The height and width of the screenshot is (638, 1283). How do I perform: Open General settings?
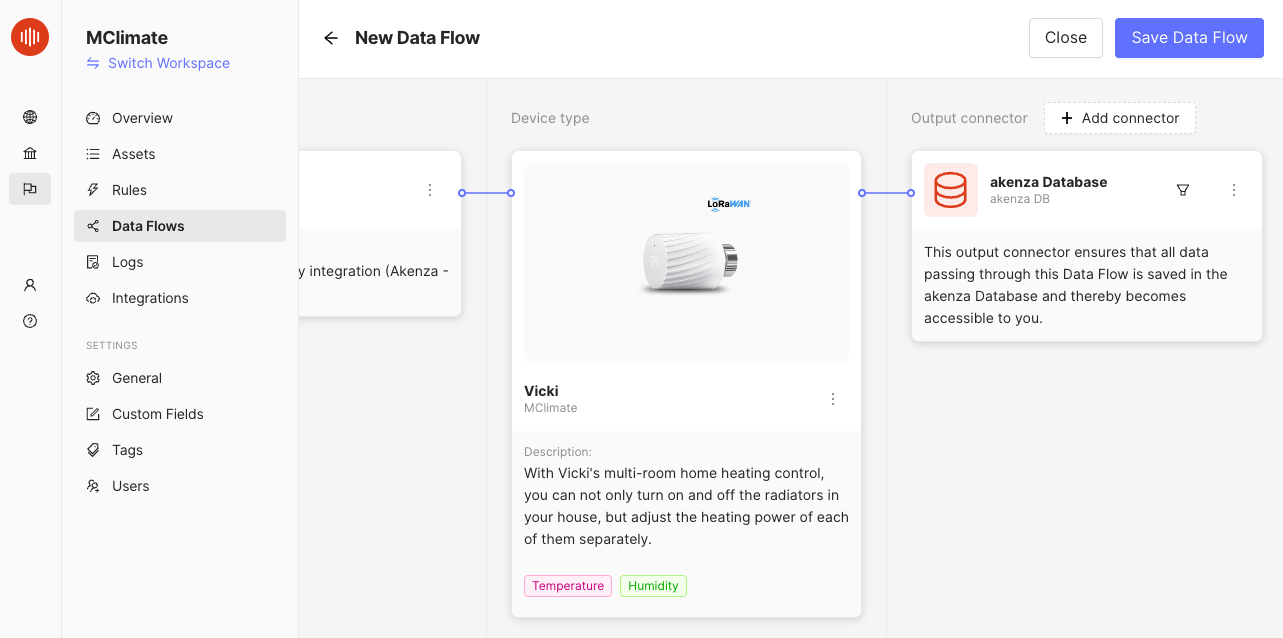tap(180, 378)
